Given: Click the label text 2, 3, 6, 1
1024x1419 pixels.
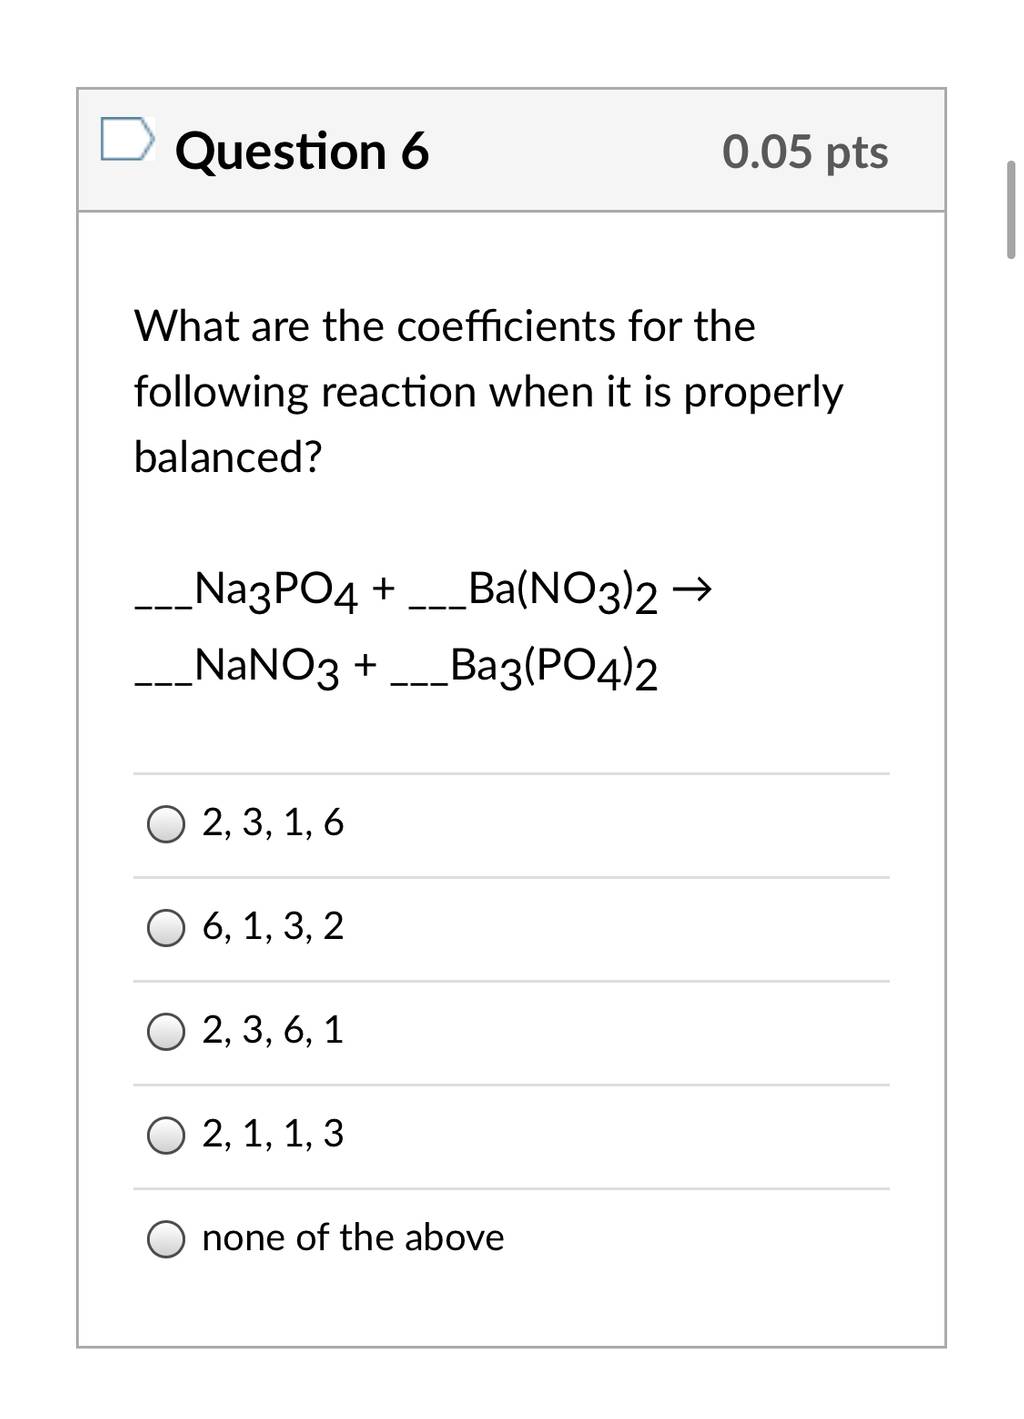Looking at the screenshot, I should coord(273,1030).
